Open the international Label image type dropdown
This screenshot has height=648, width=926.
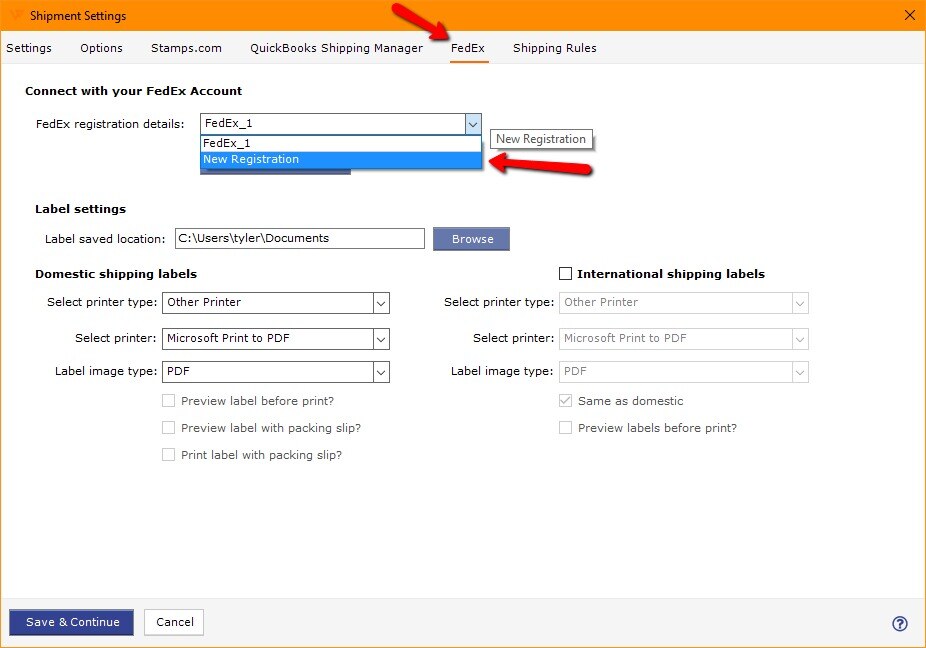[x=800, y=372]
